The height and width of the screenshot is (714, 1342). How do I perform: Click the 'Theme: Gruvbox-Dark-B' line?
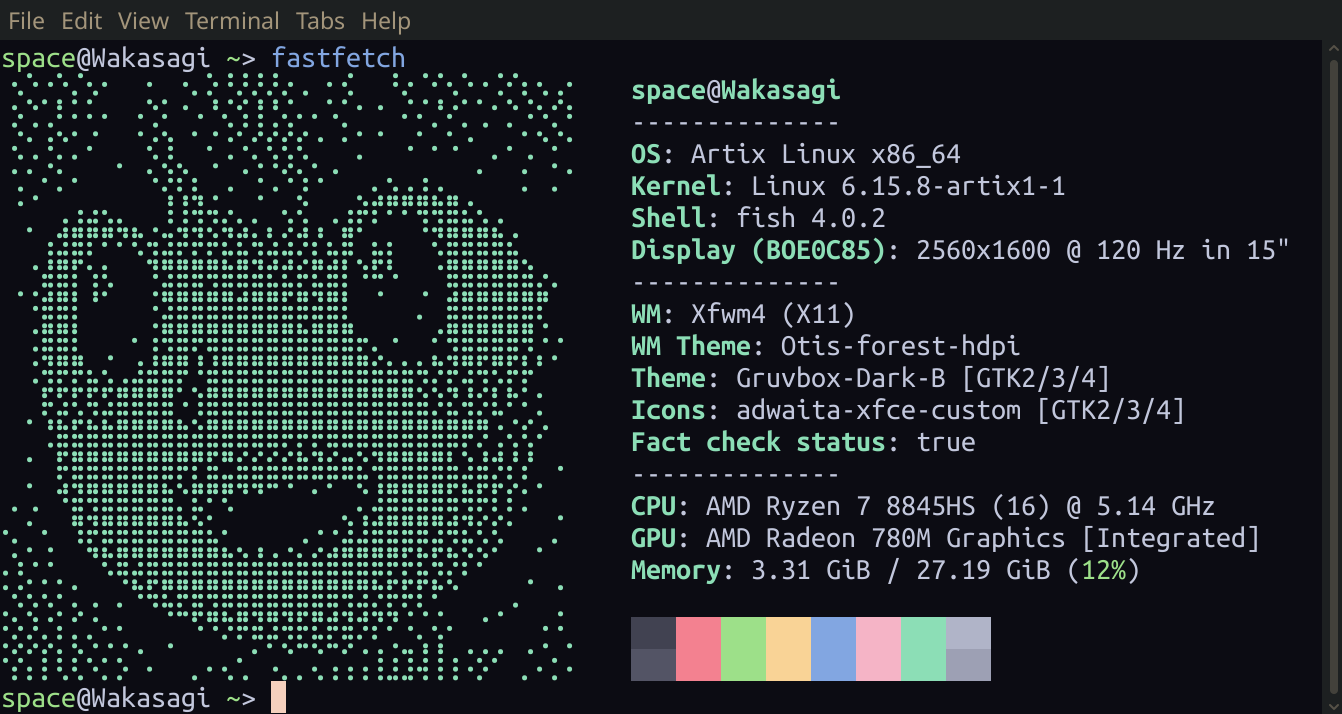coord(871,379)
